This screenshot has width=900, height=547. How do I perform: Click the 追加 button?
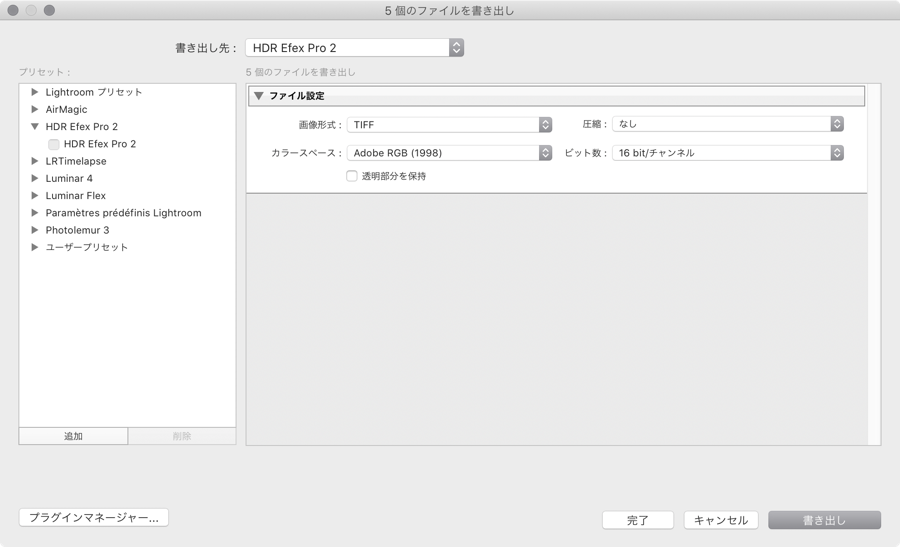pyautogui.click(x=73, y=436)
